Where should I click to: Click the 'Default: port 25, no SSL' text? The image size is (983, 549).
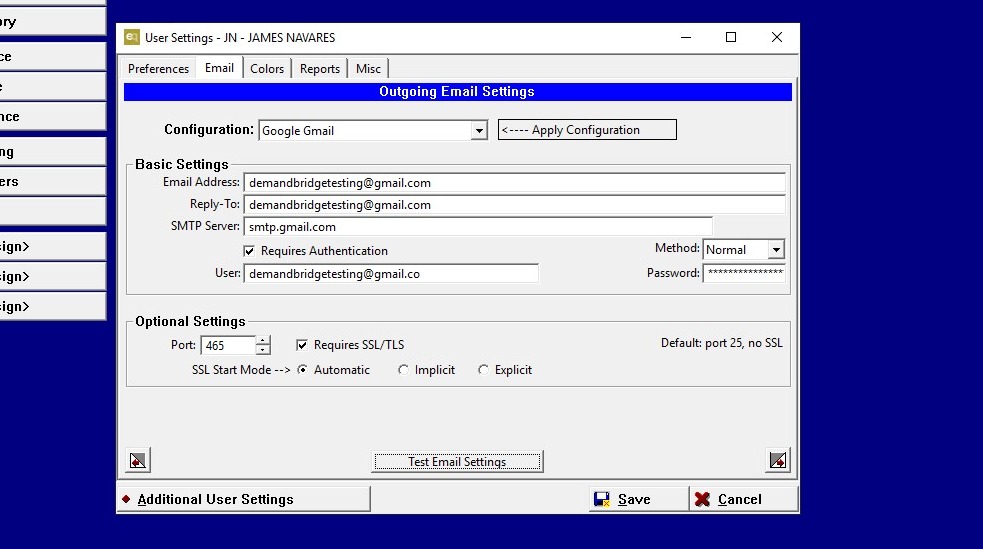point(722,343)
